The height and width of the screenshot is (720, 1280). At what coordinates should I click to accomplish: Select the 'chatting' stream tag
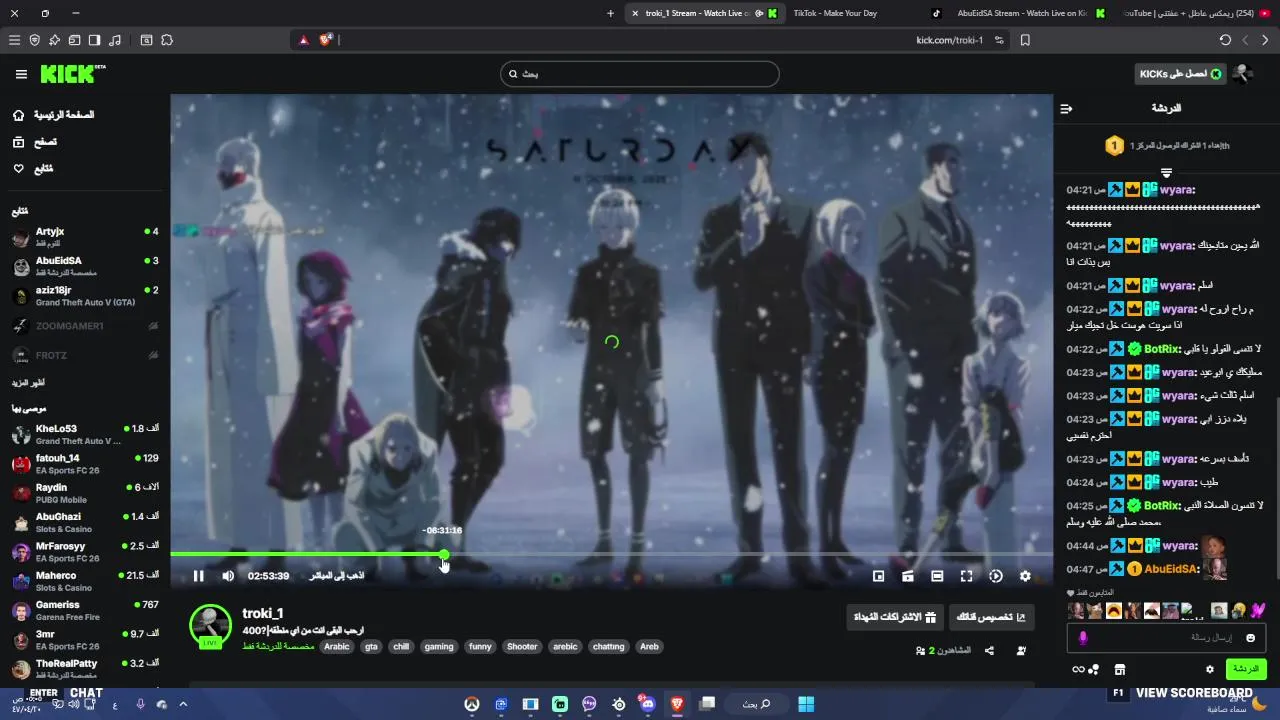[608, 647]
